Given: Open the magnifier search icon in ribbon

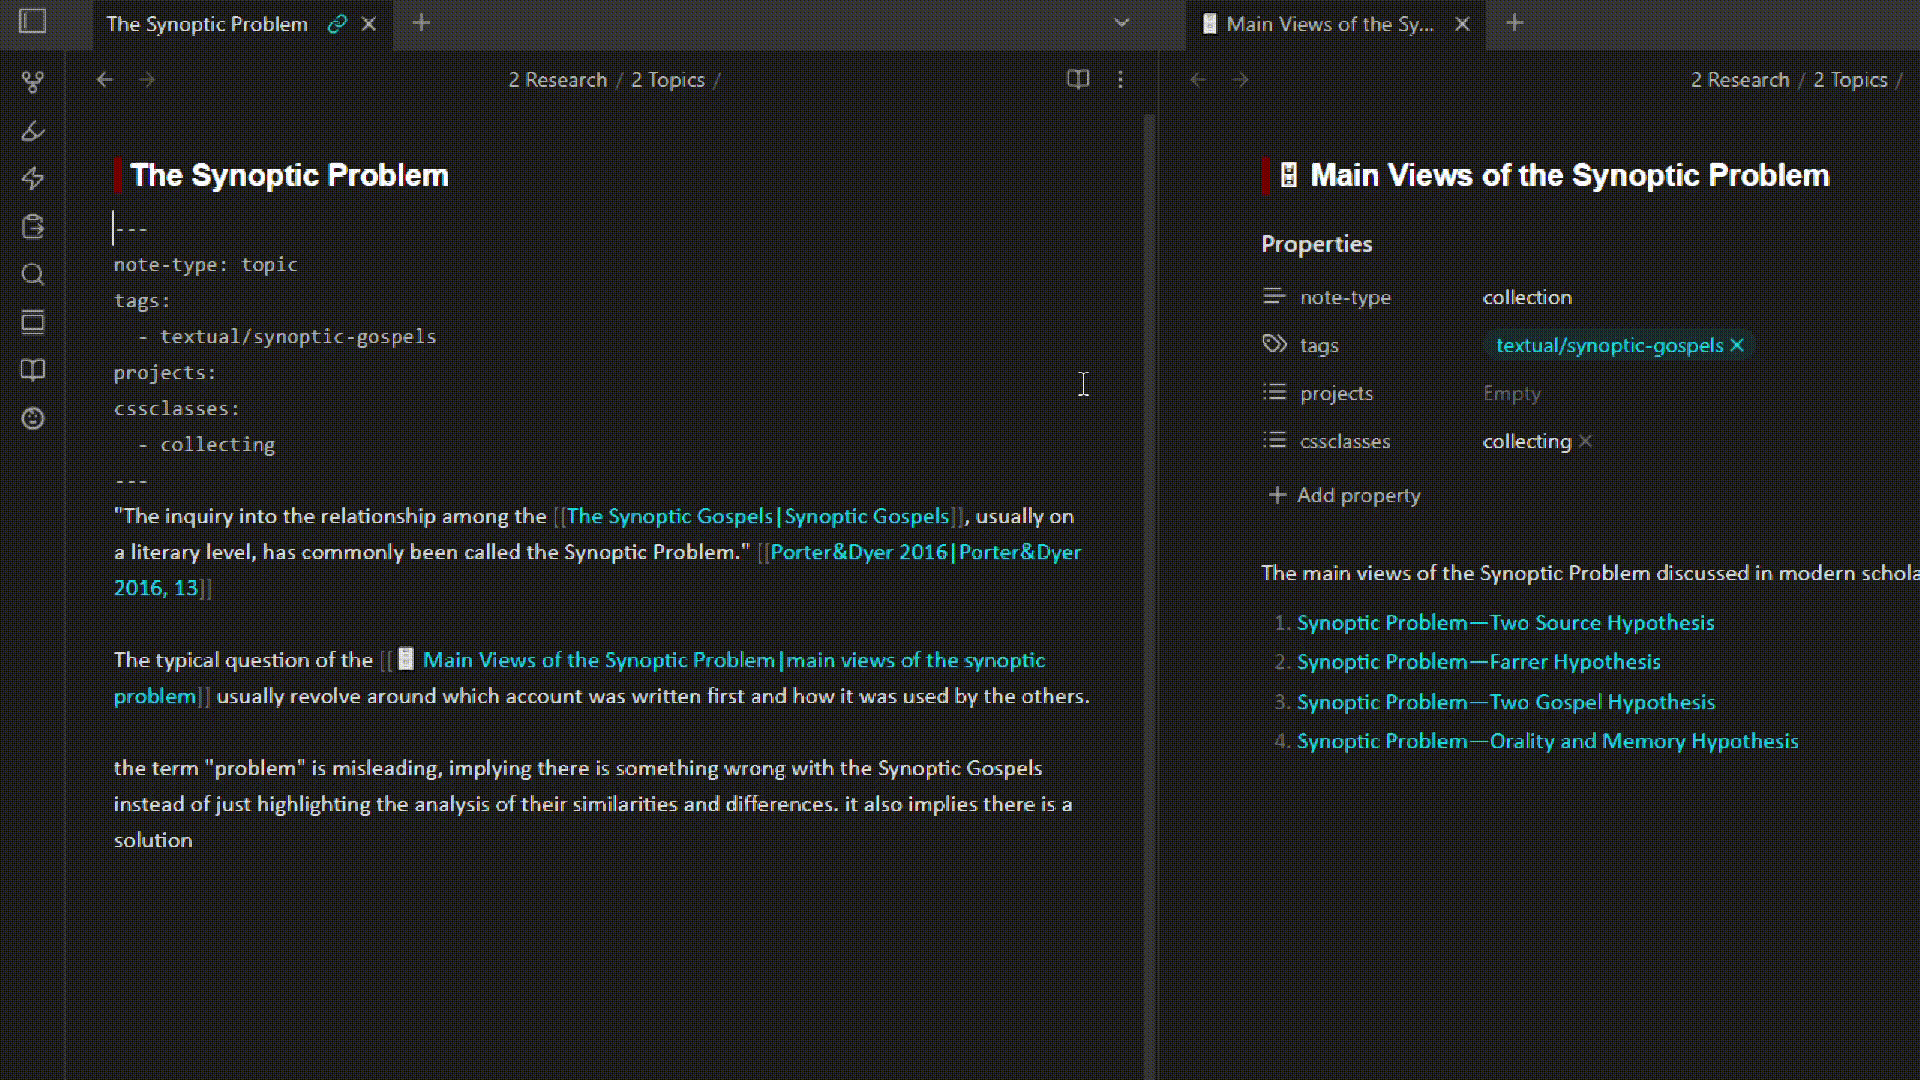Looking at the screenshot, I should pyautogui.click(x=33, y=274).
